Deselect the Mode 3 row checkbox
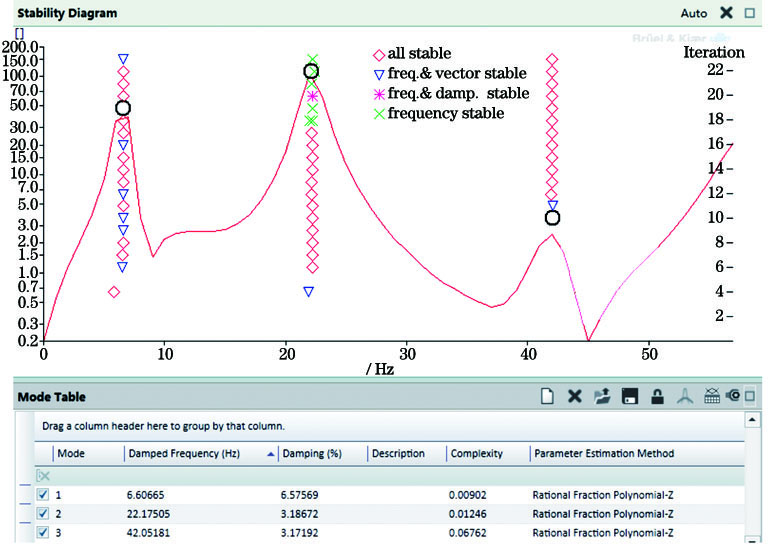This screenshot has width=768, height=544. click(42, 532)
